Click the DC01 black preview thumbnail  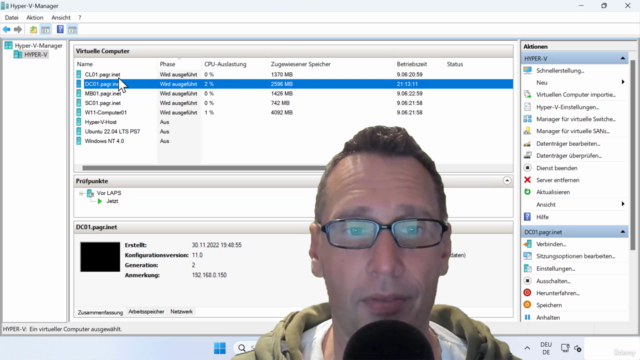click(x=100, y=257)
